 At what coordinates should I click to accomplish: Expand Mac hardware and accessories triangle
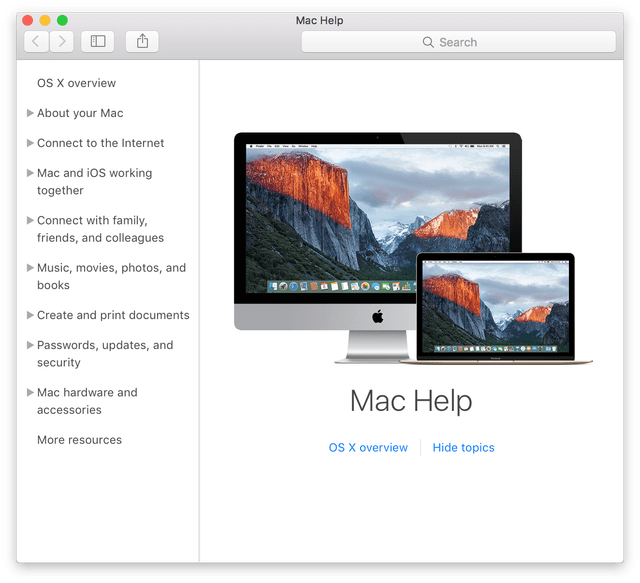[x=30, y=392]
